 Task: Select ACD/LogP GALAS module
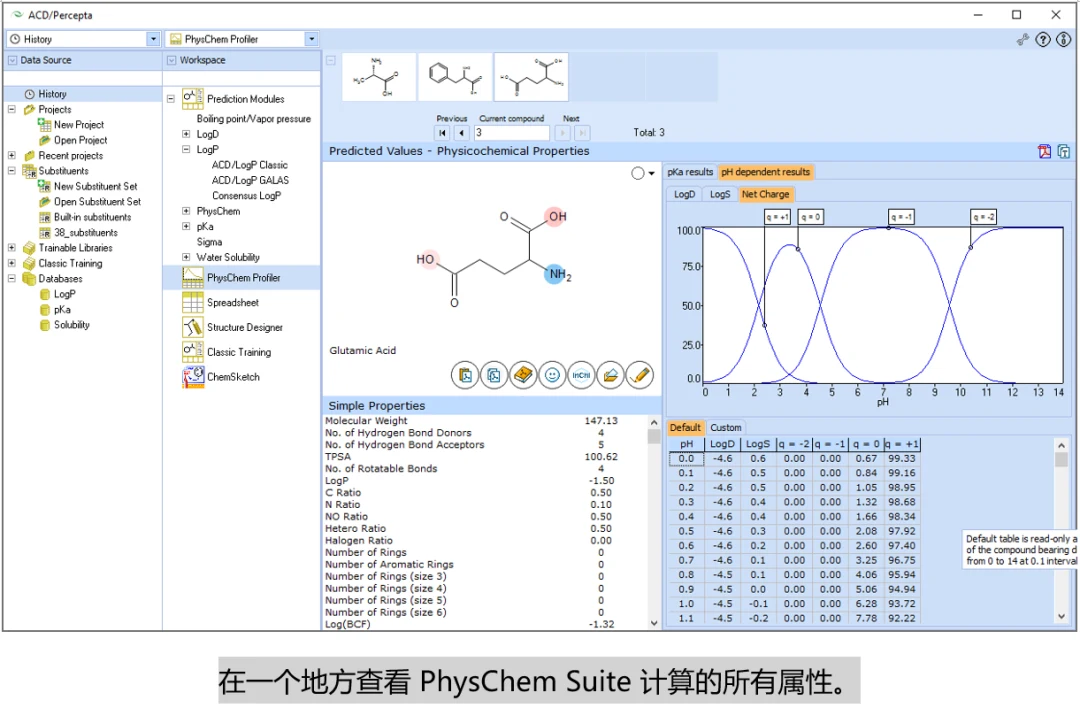[x=250, y=180]
